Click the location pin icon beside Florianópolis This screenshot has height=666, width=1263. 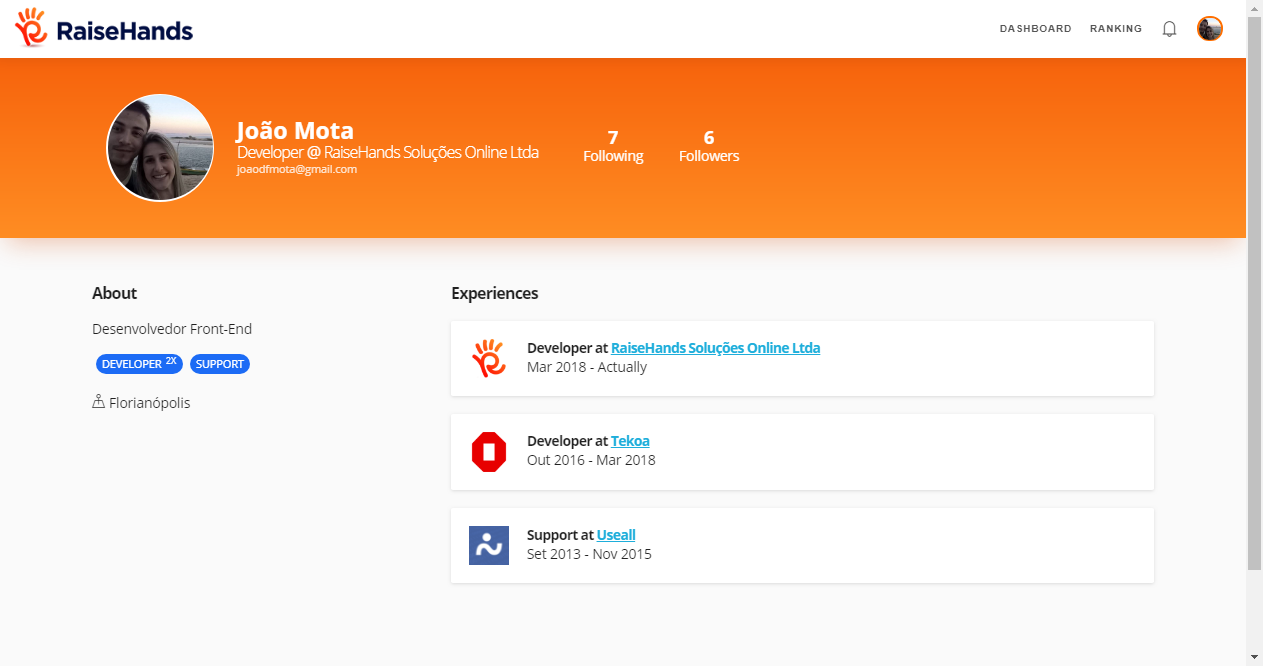[x=98, y=402]
